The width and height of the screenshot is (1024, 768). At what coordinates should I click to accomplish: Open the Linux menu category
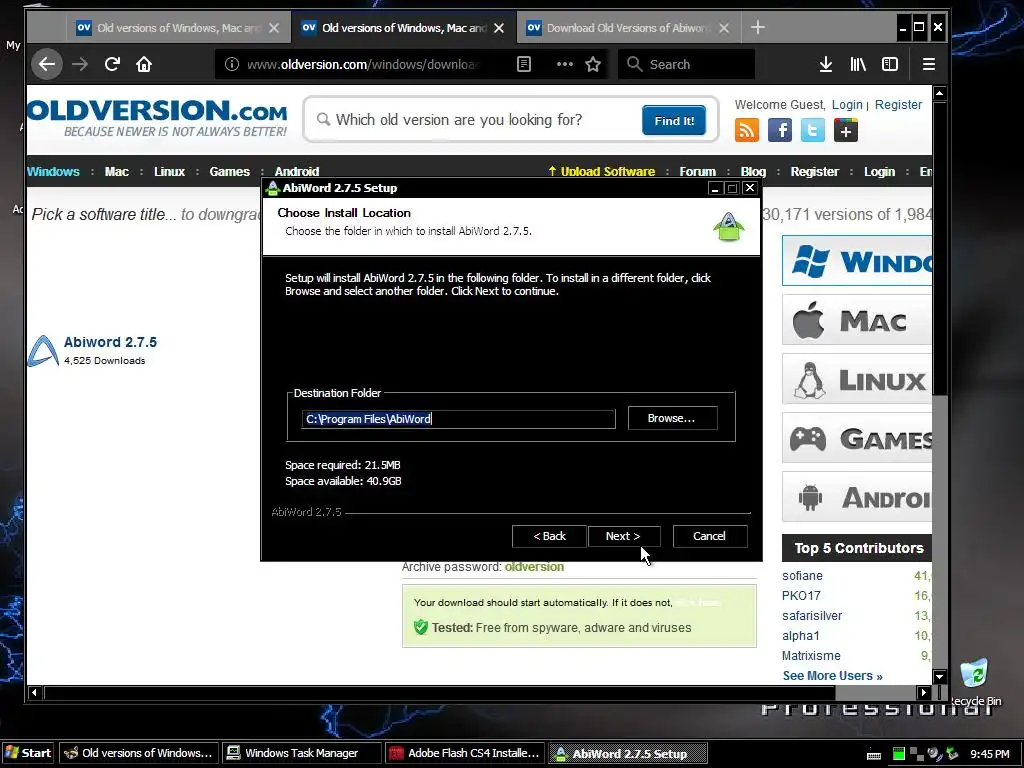(169, 172)
